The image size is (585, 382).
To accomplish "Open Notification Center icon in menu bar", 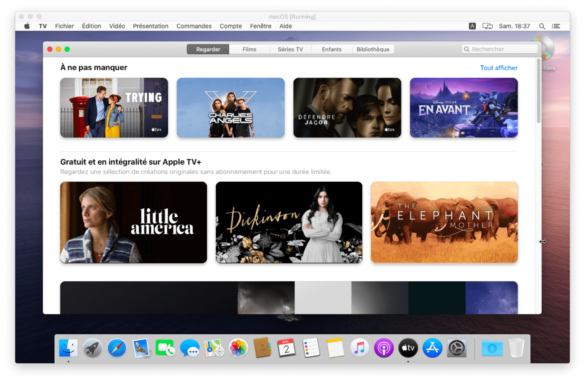I will 556,26.
